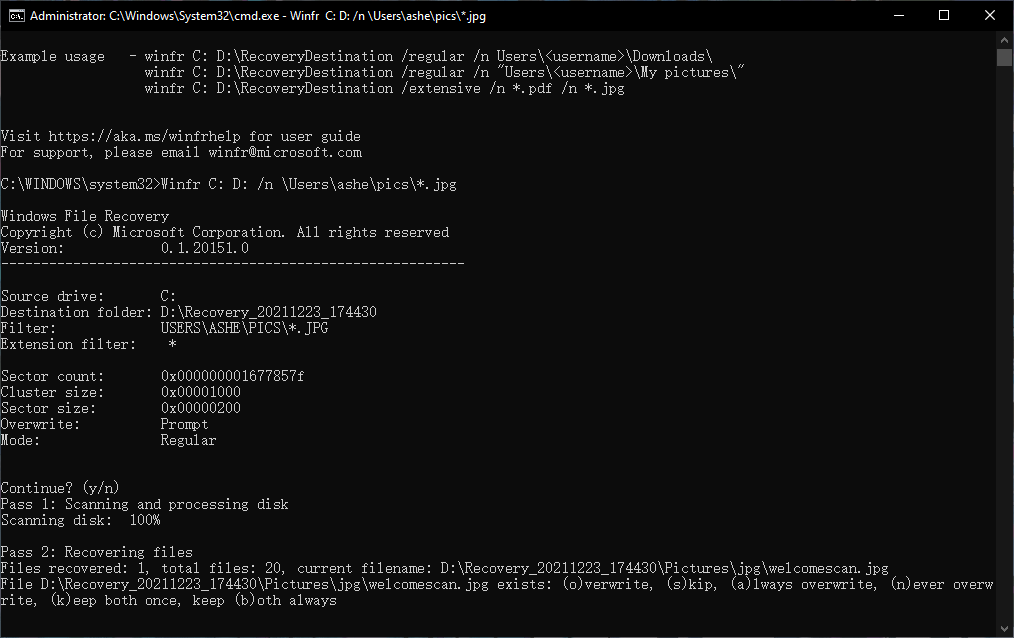Click the Destination folder path value
The height and width of the screenshot is (638, 1014).
click(x=268, y=312)
